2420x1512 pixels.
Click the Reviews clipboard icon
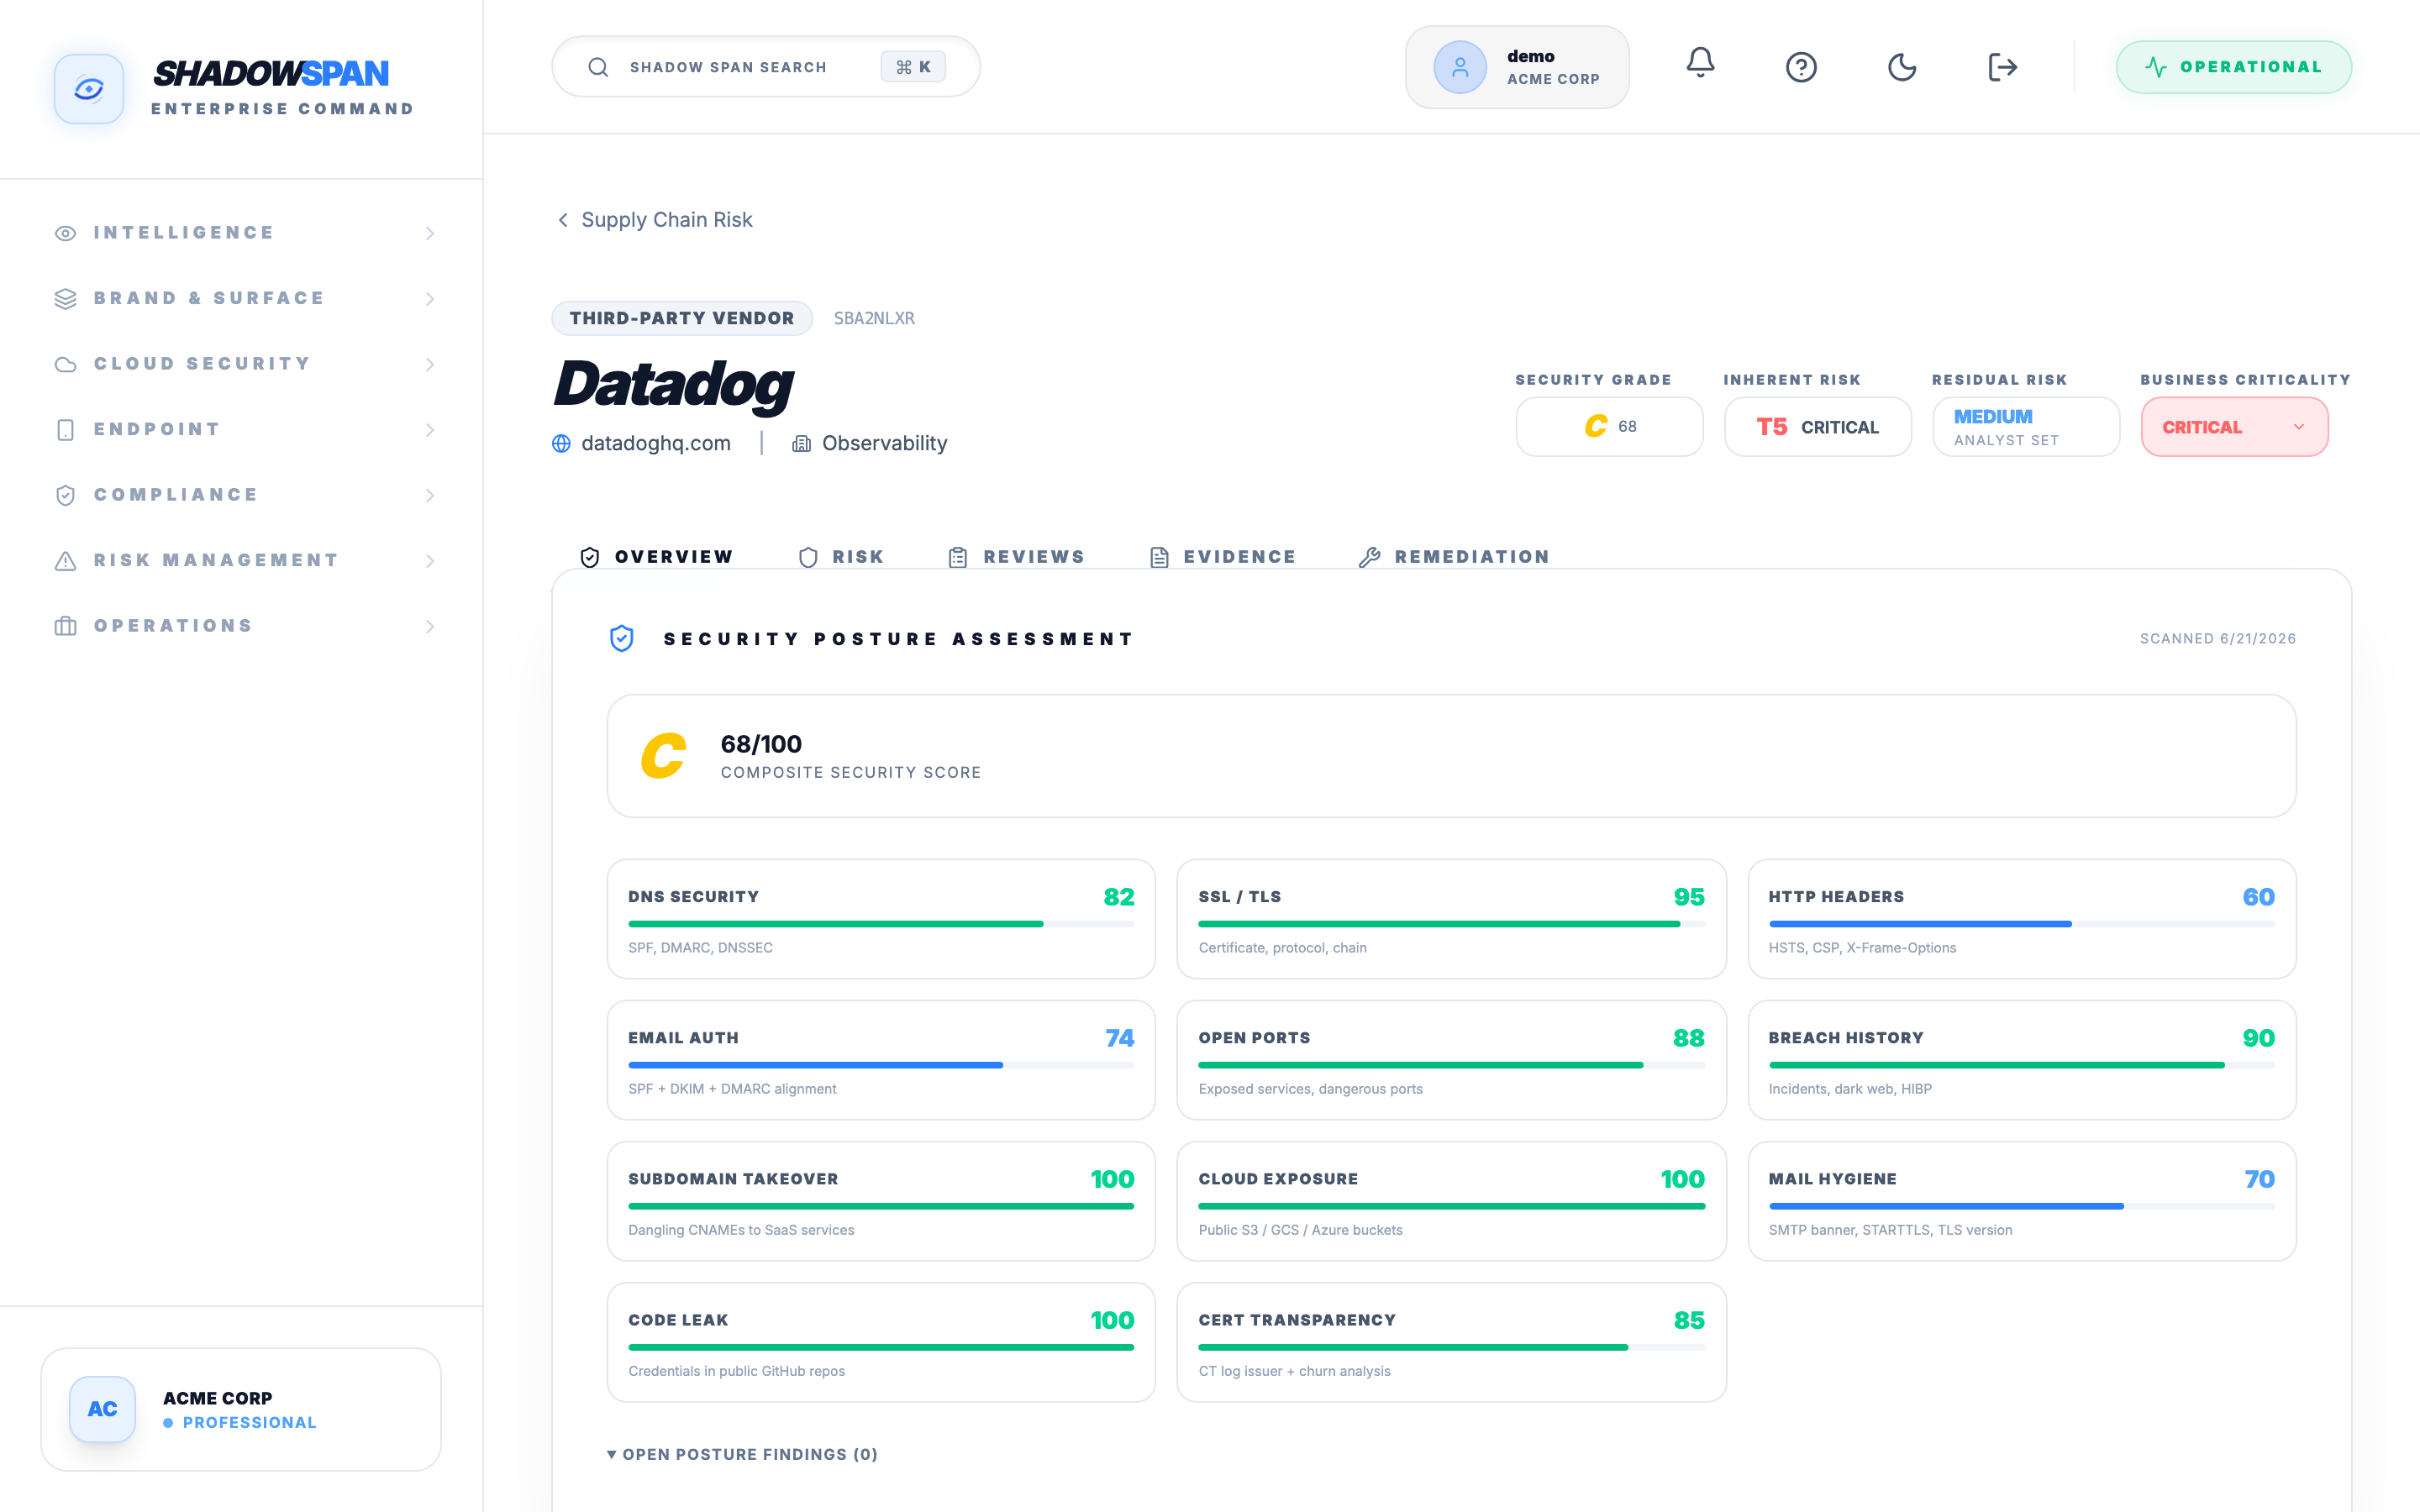[958, 557]
